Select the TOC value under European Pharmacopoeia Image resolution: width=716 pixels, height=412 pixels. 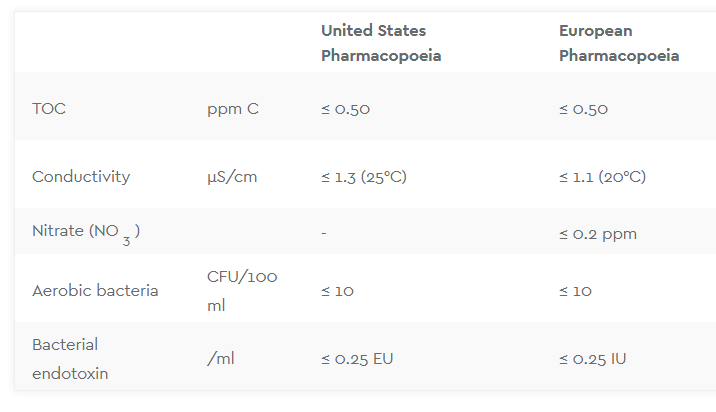(x=583, y=109)
